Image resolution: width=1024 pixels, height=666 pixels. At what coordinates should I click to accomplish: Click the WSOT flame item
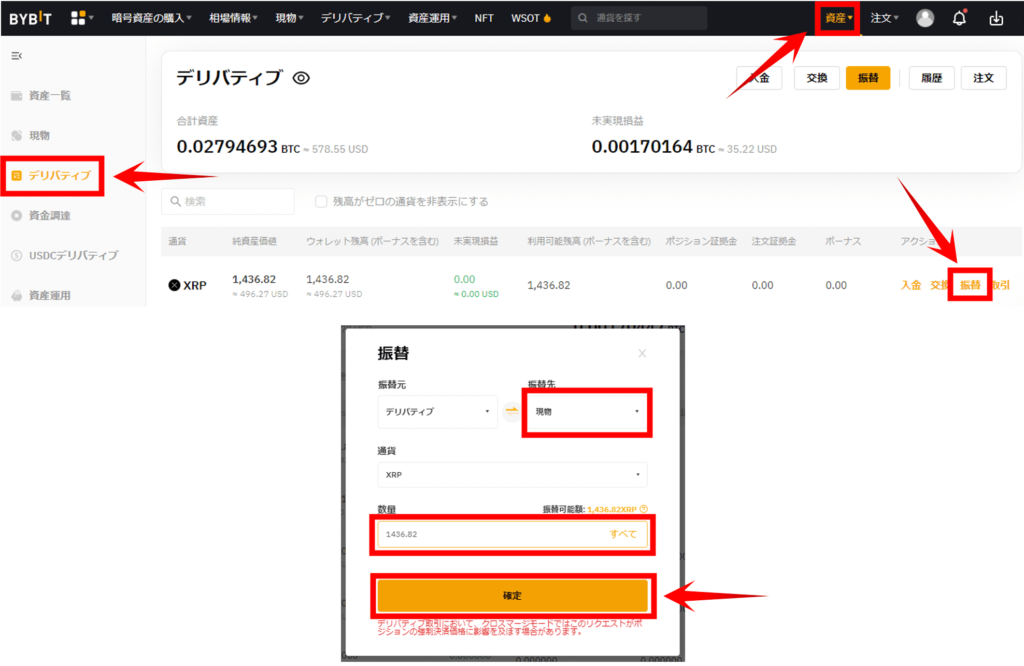tap(531, 18)
